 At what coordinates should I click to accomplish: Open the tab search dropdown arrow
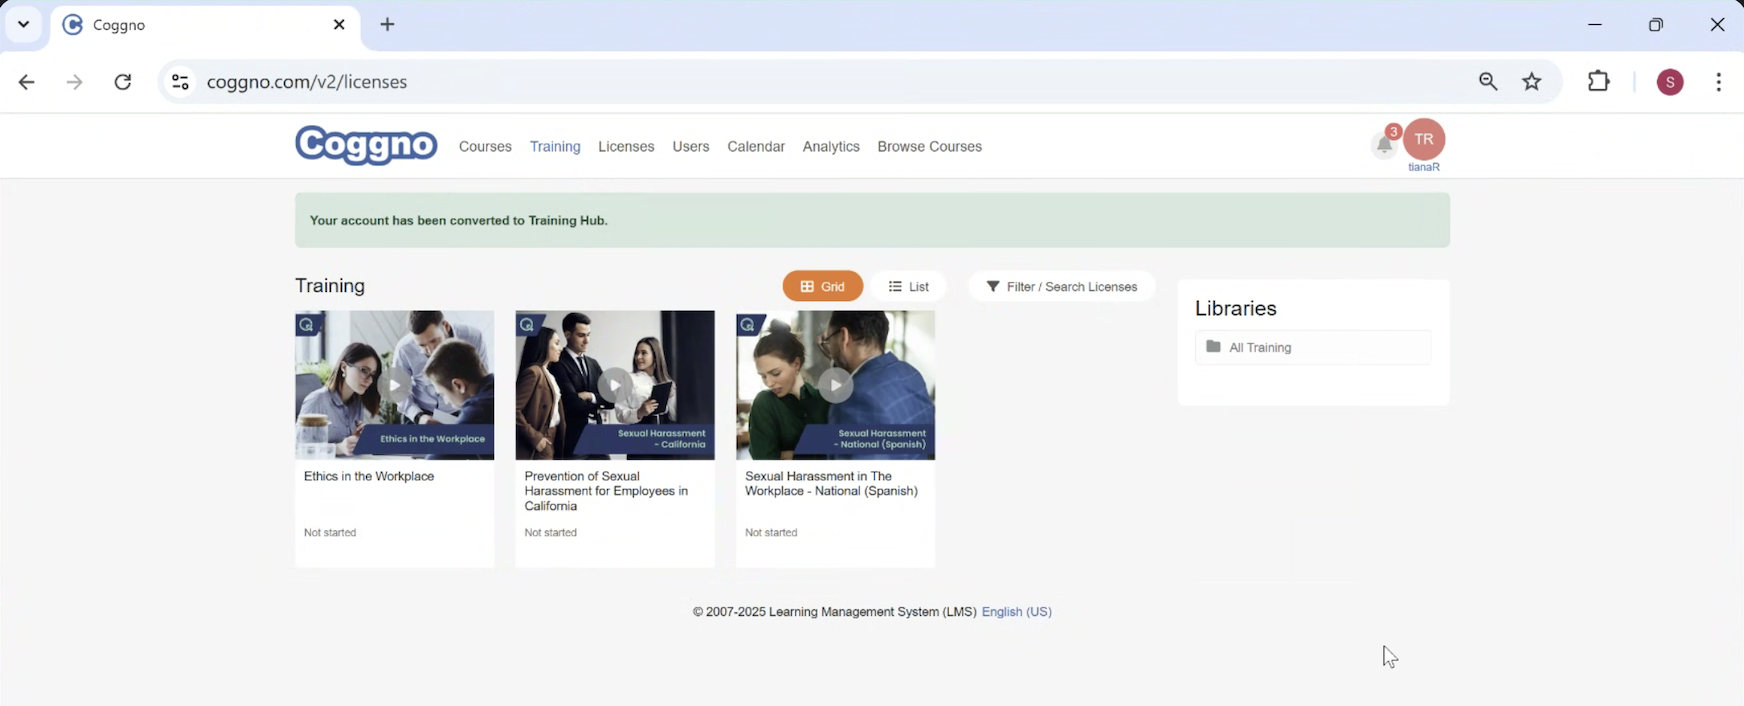click(23, 25)
